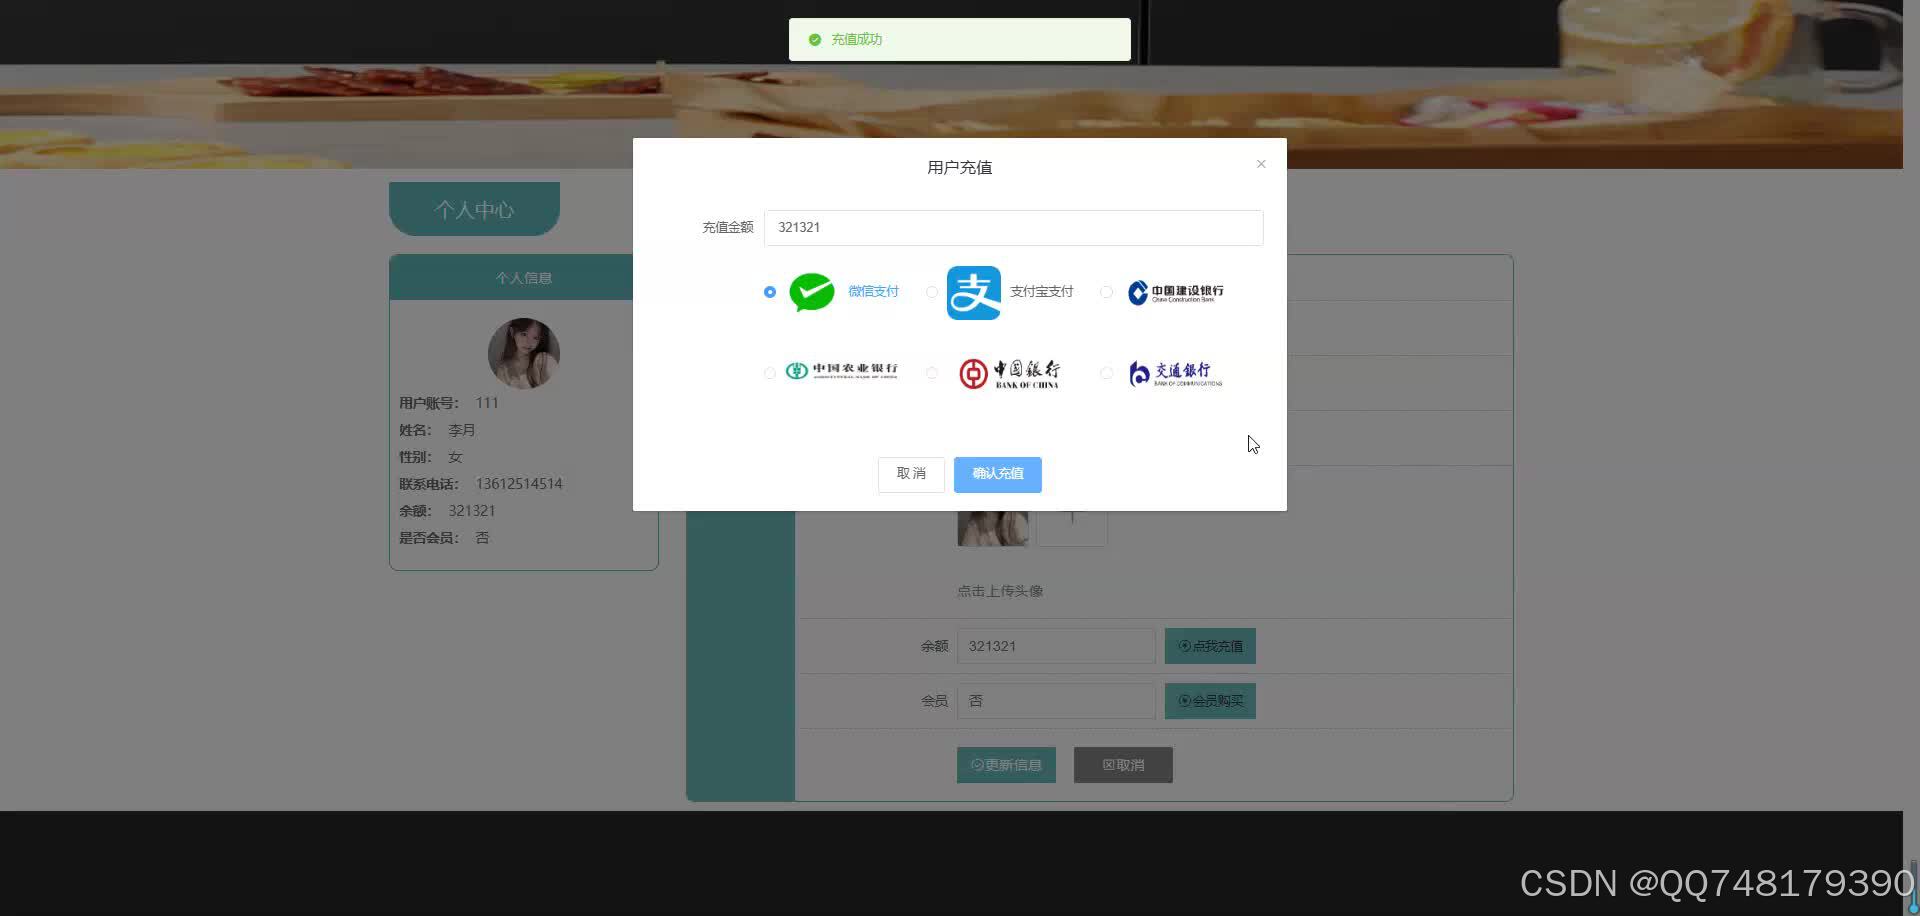This screenshot has height=916, width=1920.
Task: Click 取消 to cancel the recharge
Action: (910, 474)
